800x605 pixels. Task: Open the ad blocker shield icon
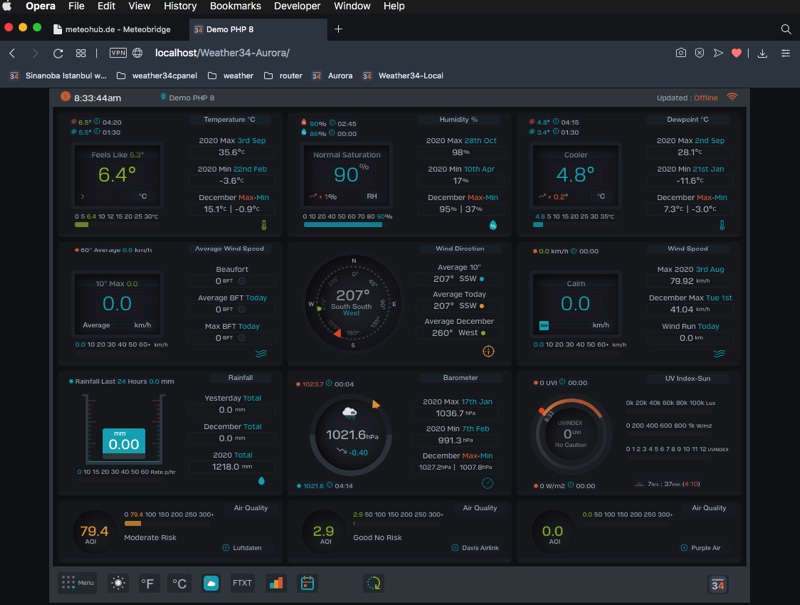699,53
